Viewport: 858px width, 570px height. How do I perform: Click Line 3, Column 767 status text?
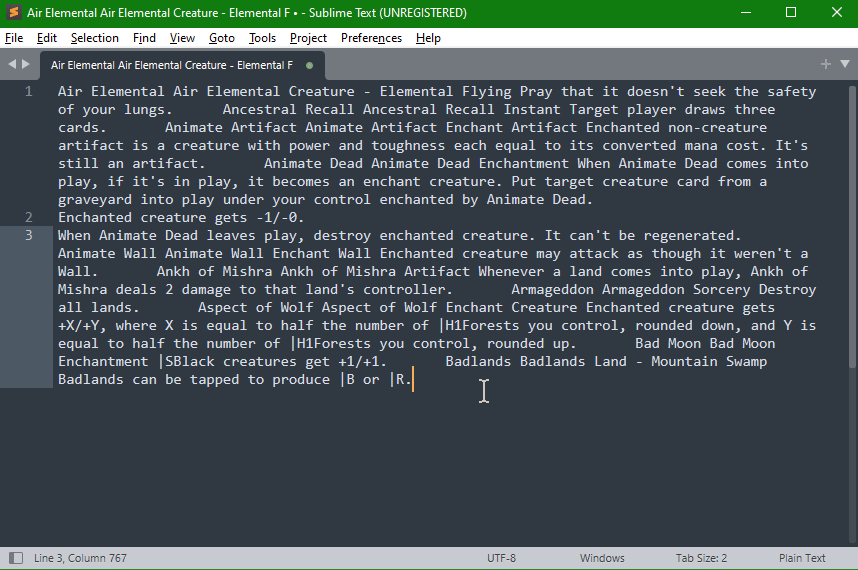click(x=80, y=558)
